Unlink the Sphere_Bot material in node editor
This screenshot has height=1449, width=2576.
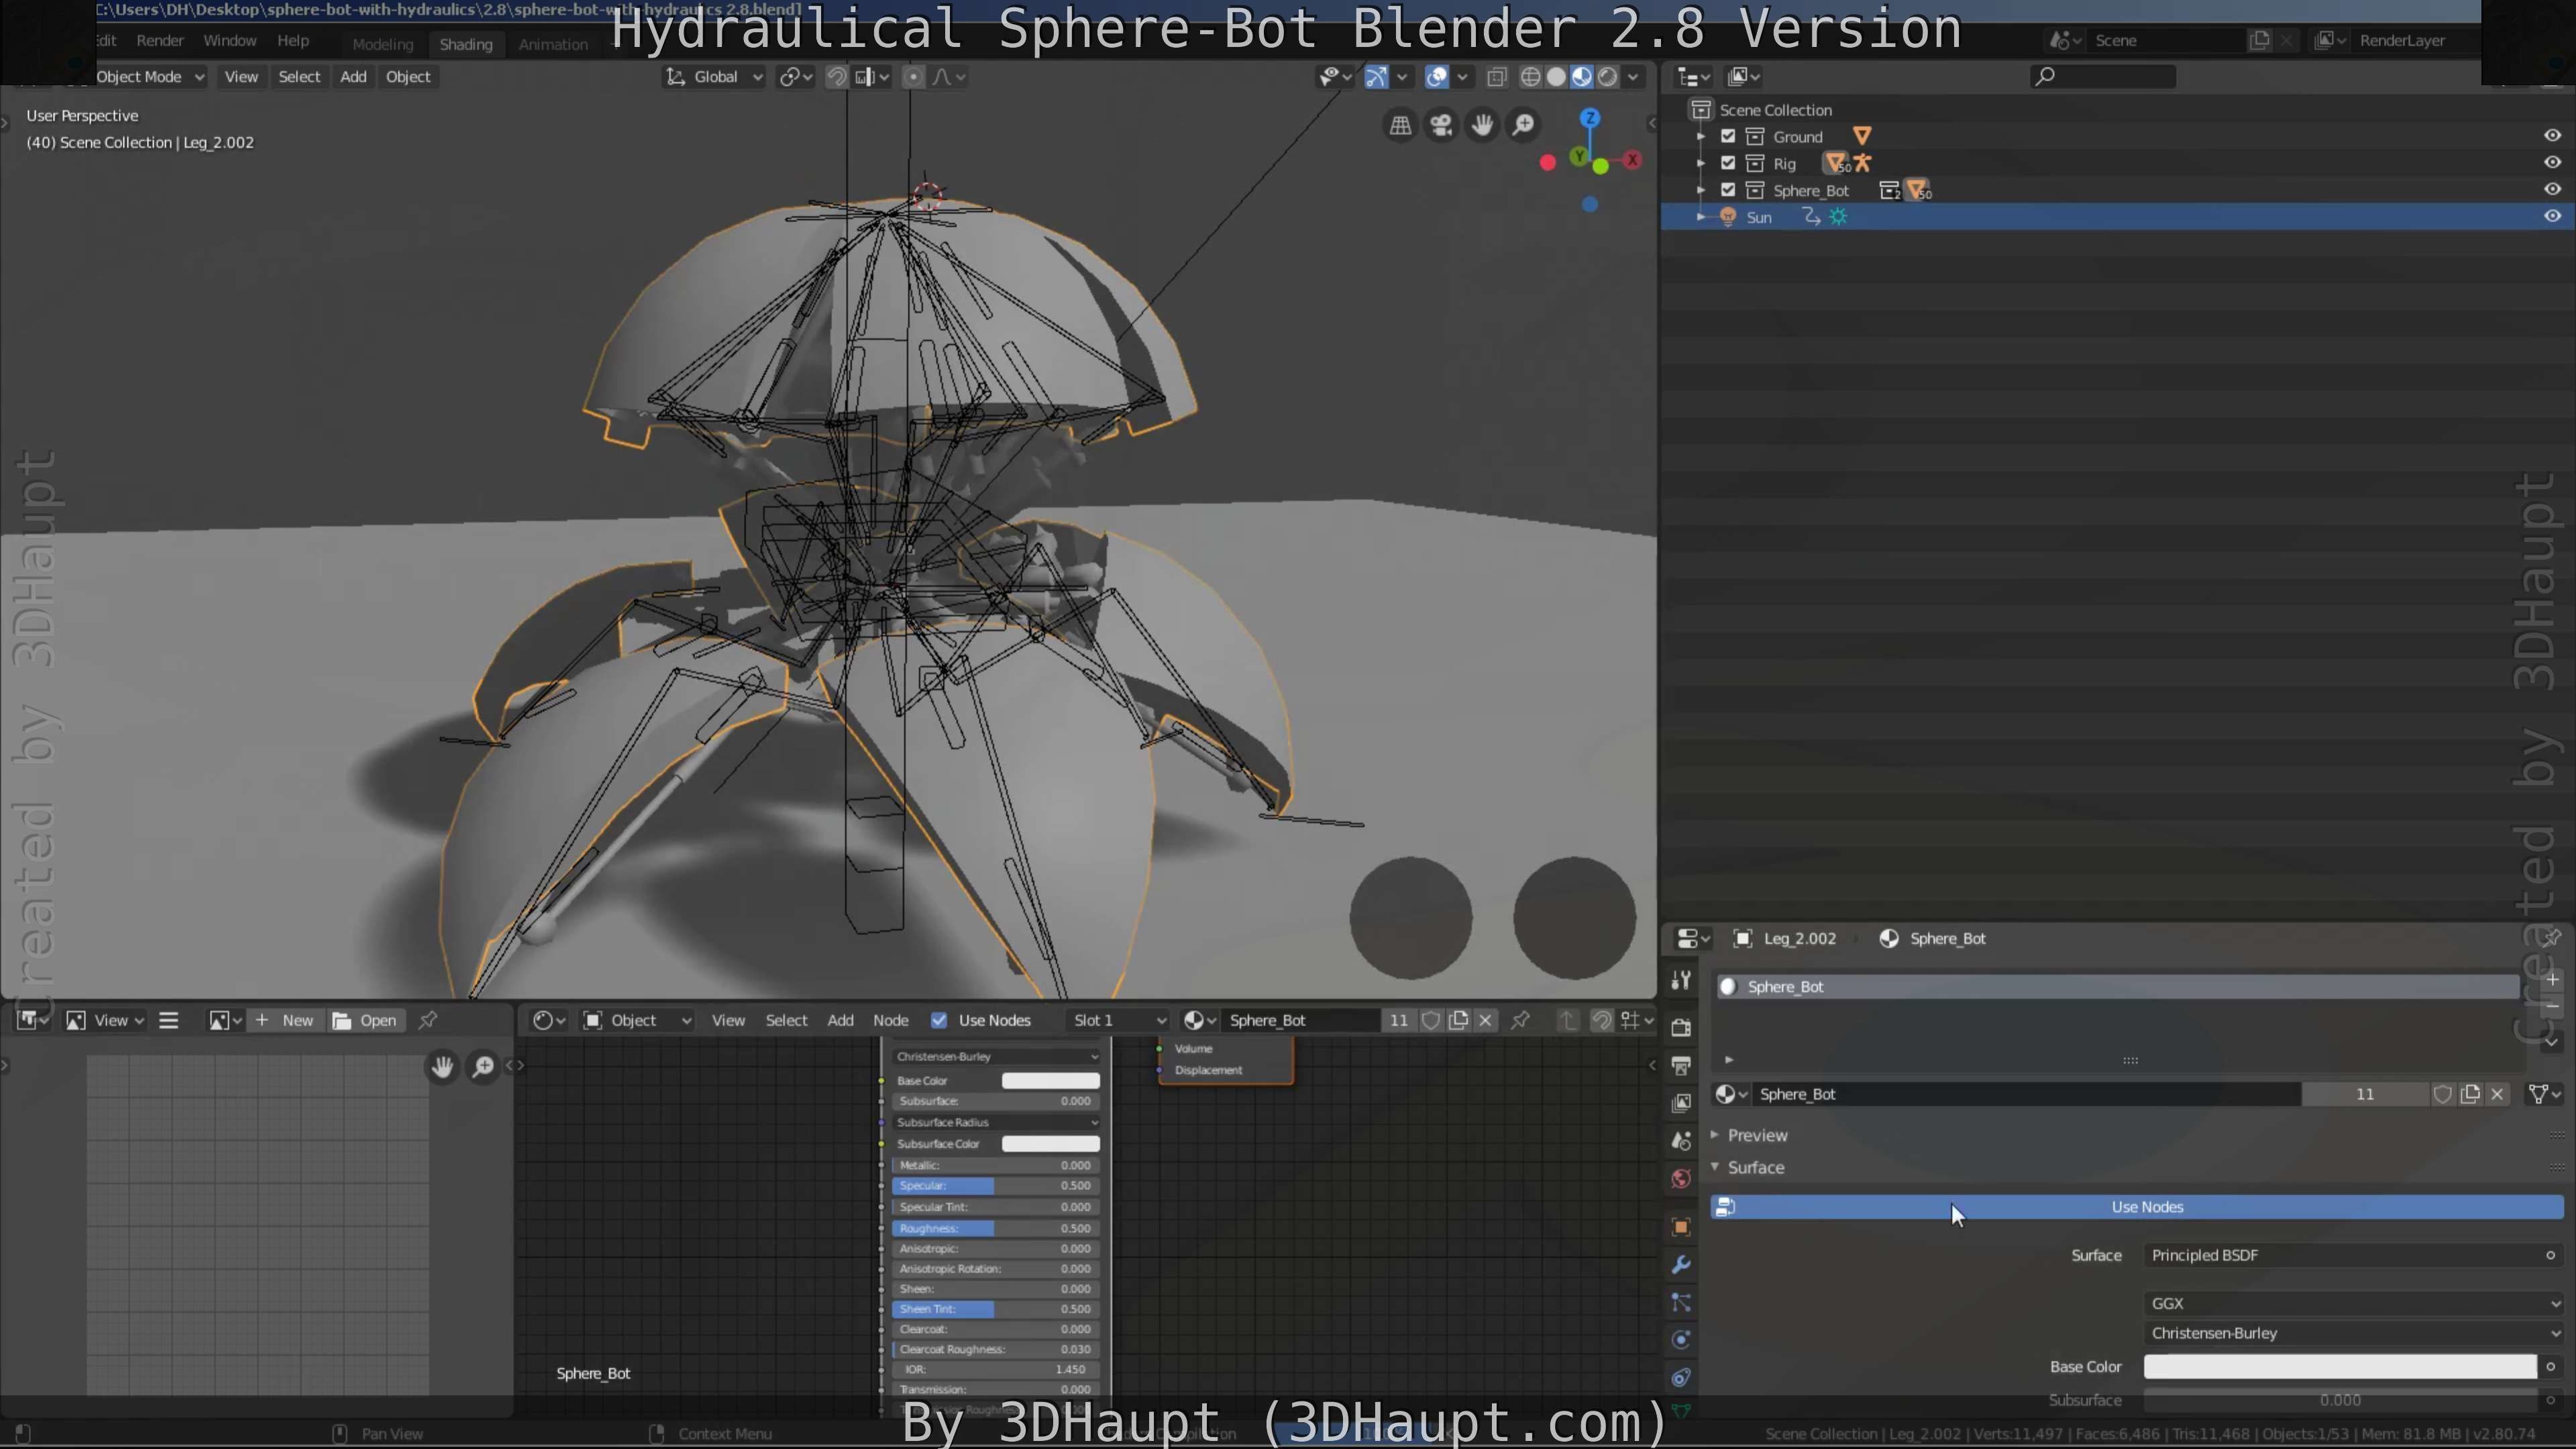pos(1486,1021)
